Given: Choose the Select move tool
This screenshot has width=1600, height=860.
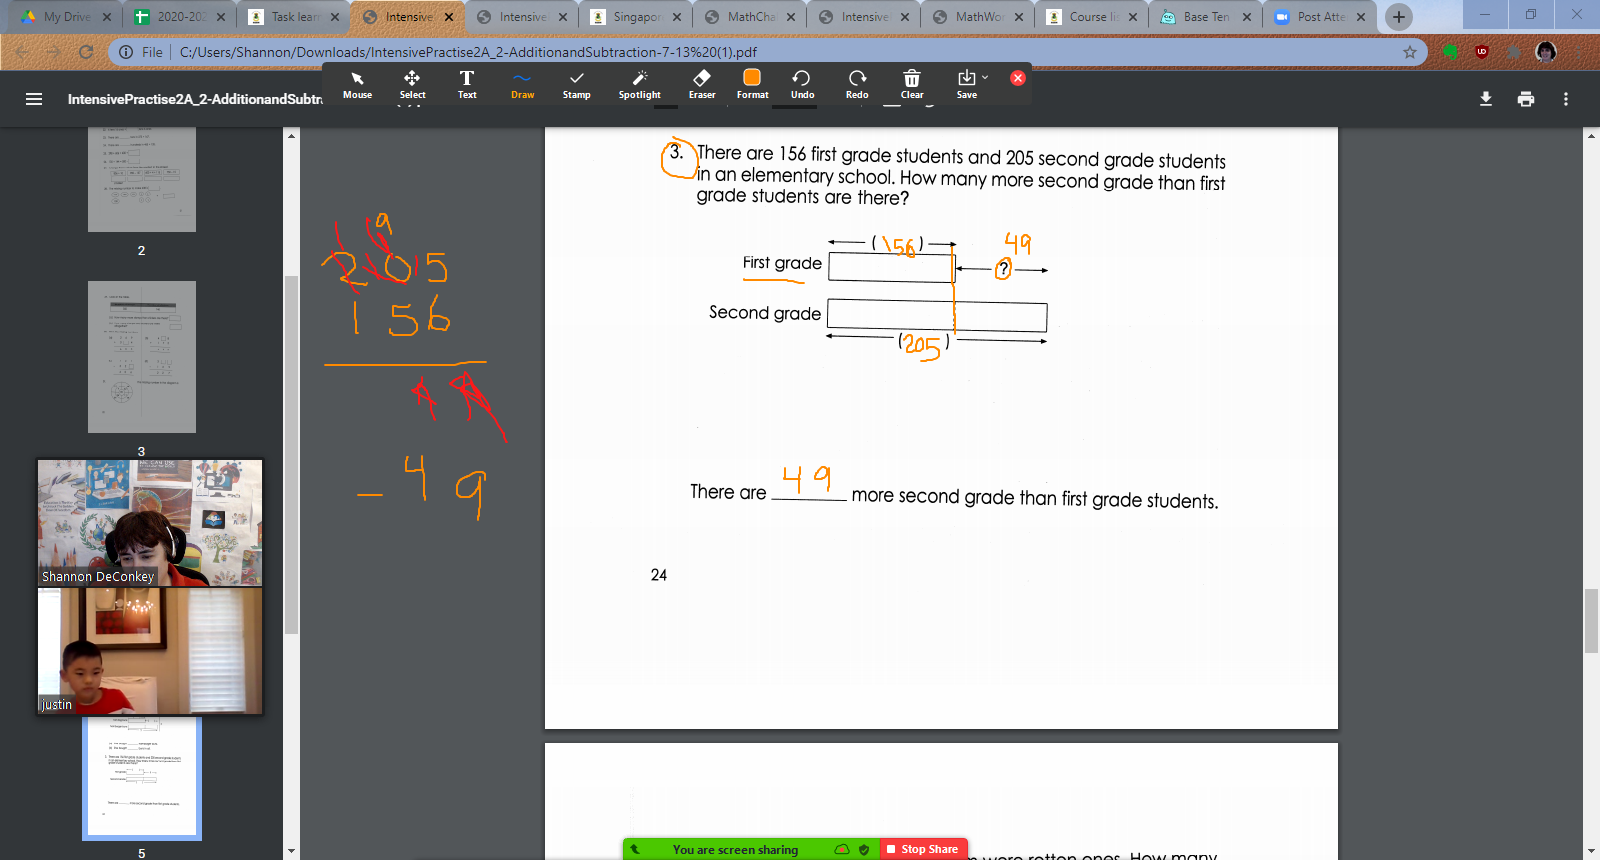Looking at the screenshot, I should tap(412, 85).
